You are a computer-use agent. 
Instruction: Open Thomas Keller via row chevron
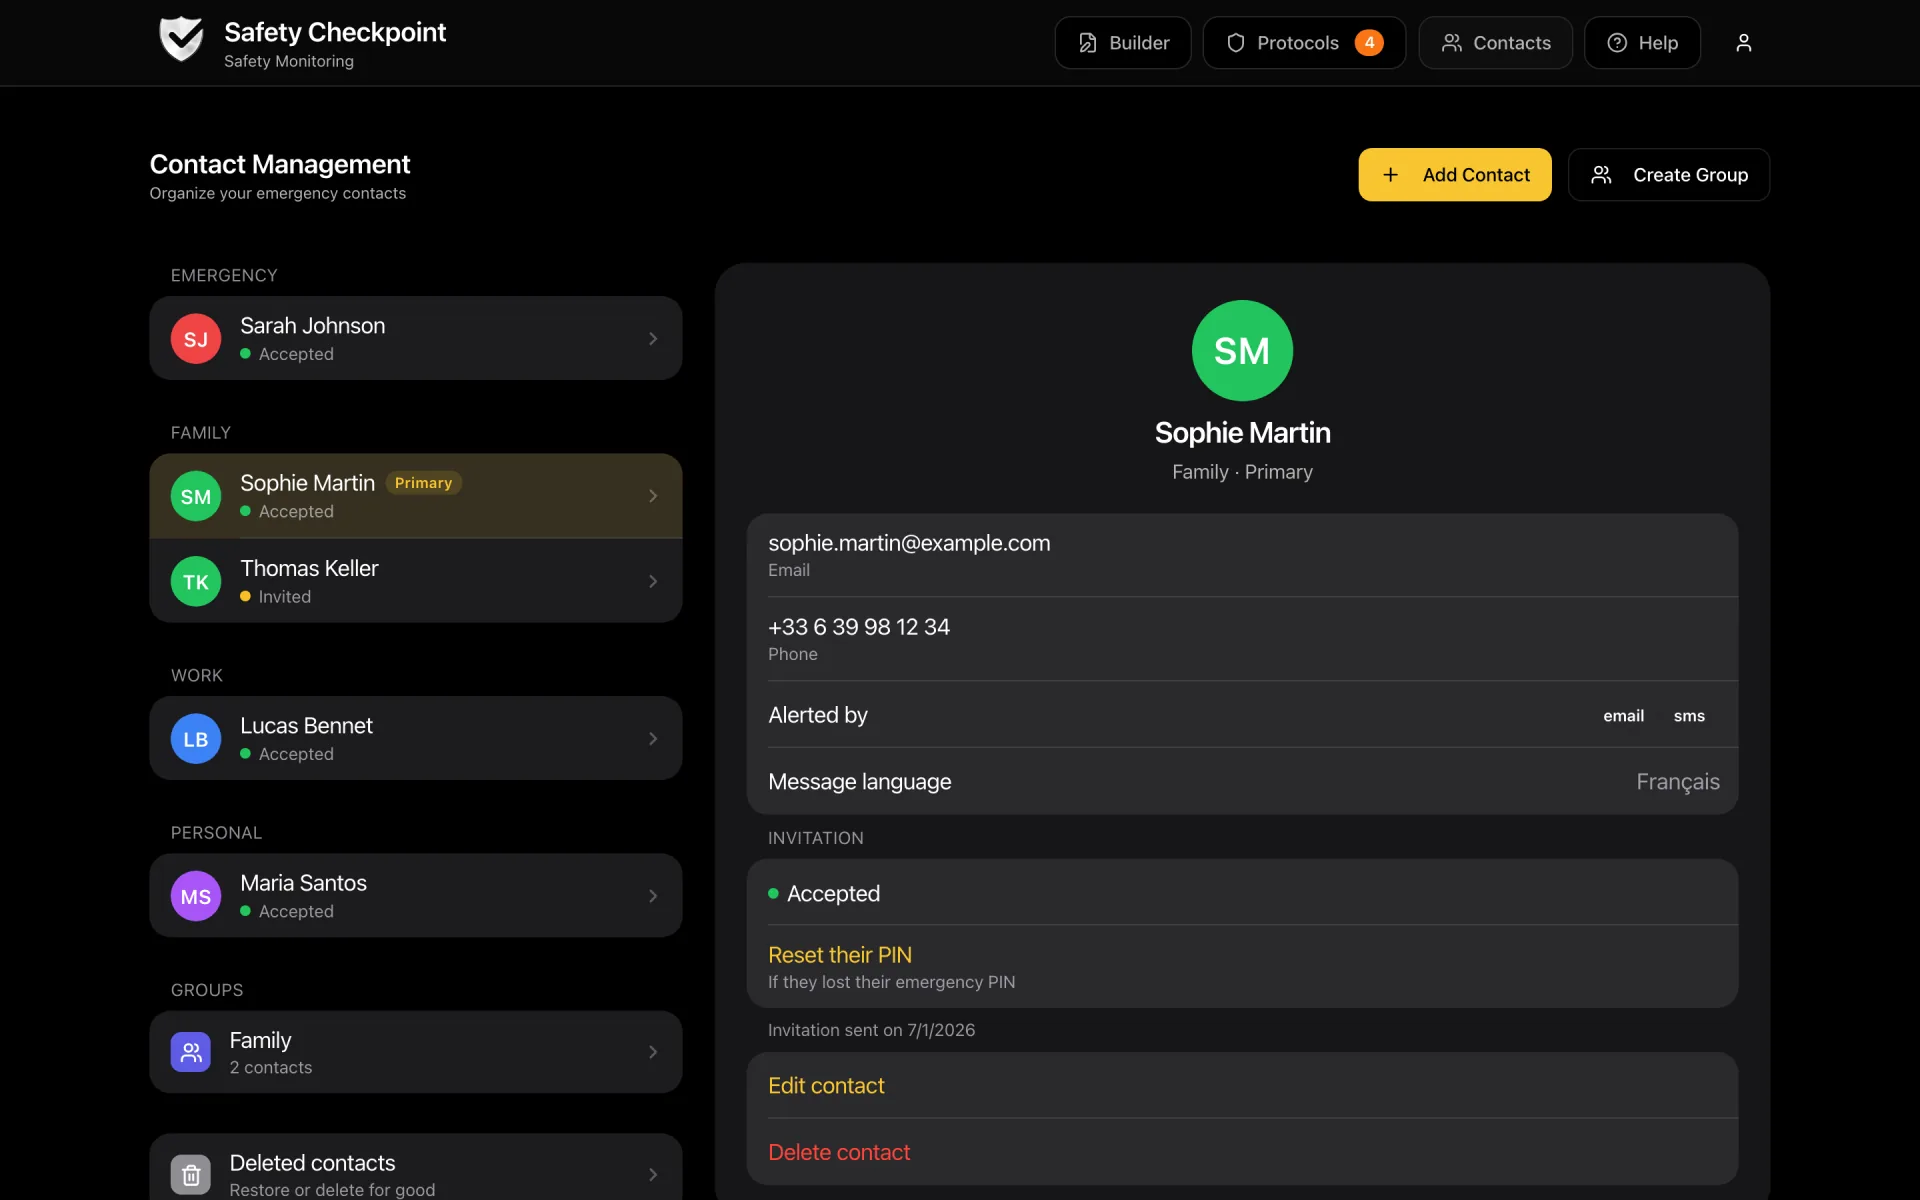(x=653, y=581)
